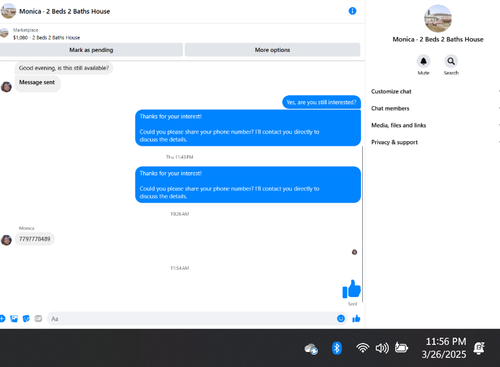The width and height of the screenshot is (500, 367).
Task: Click Monica's avatar beside phone number
Action: (6, 240)
